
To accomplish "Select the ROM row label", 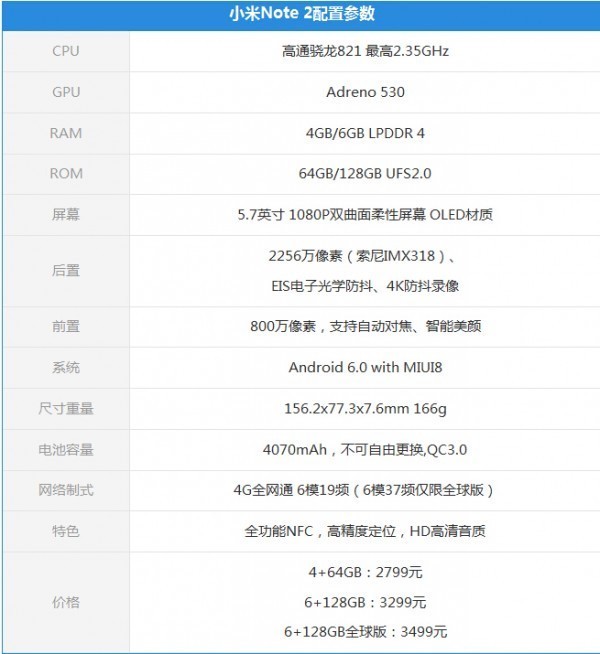I will (66, 174).
